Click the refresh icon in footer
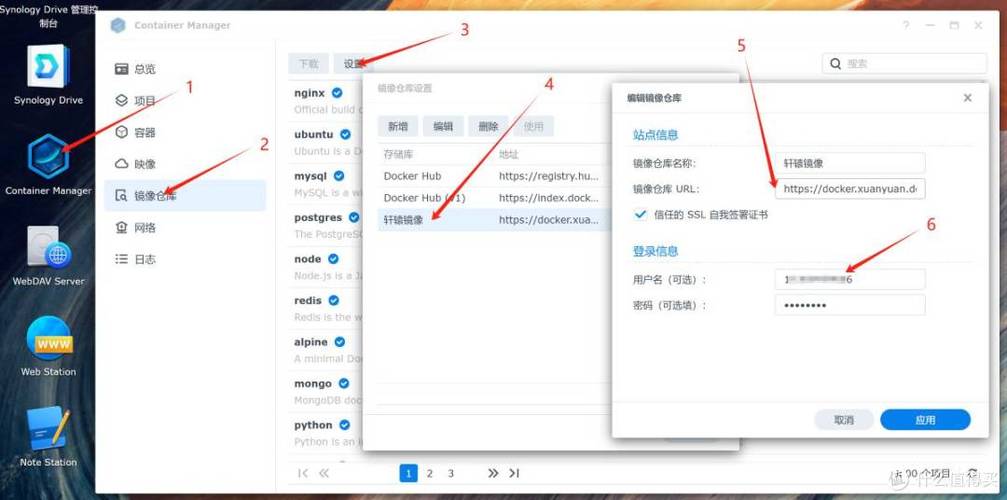Image resolution: width=1007 pixels, height=500 pixels. [x=973, y=473]
